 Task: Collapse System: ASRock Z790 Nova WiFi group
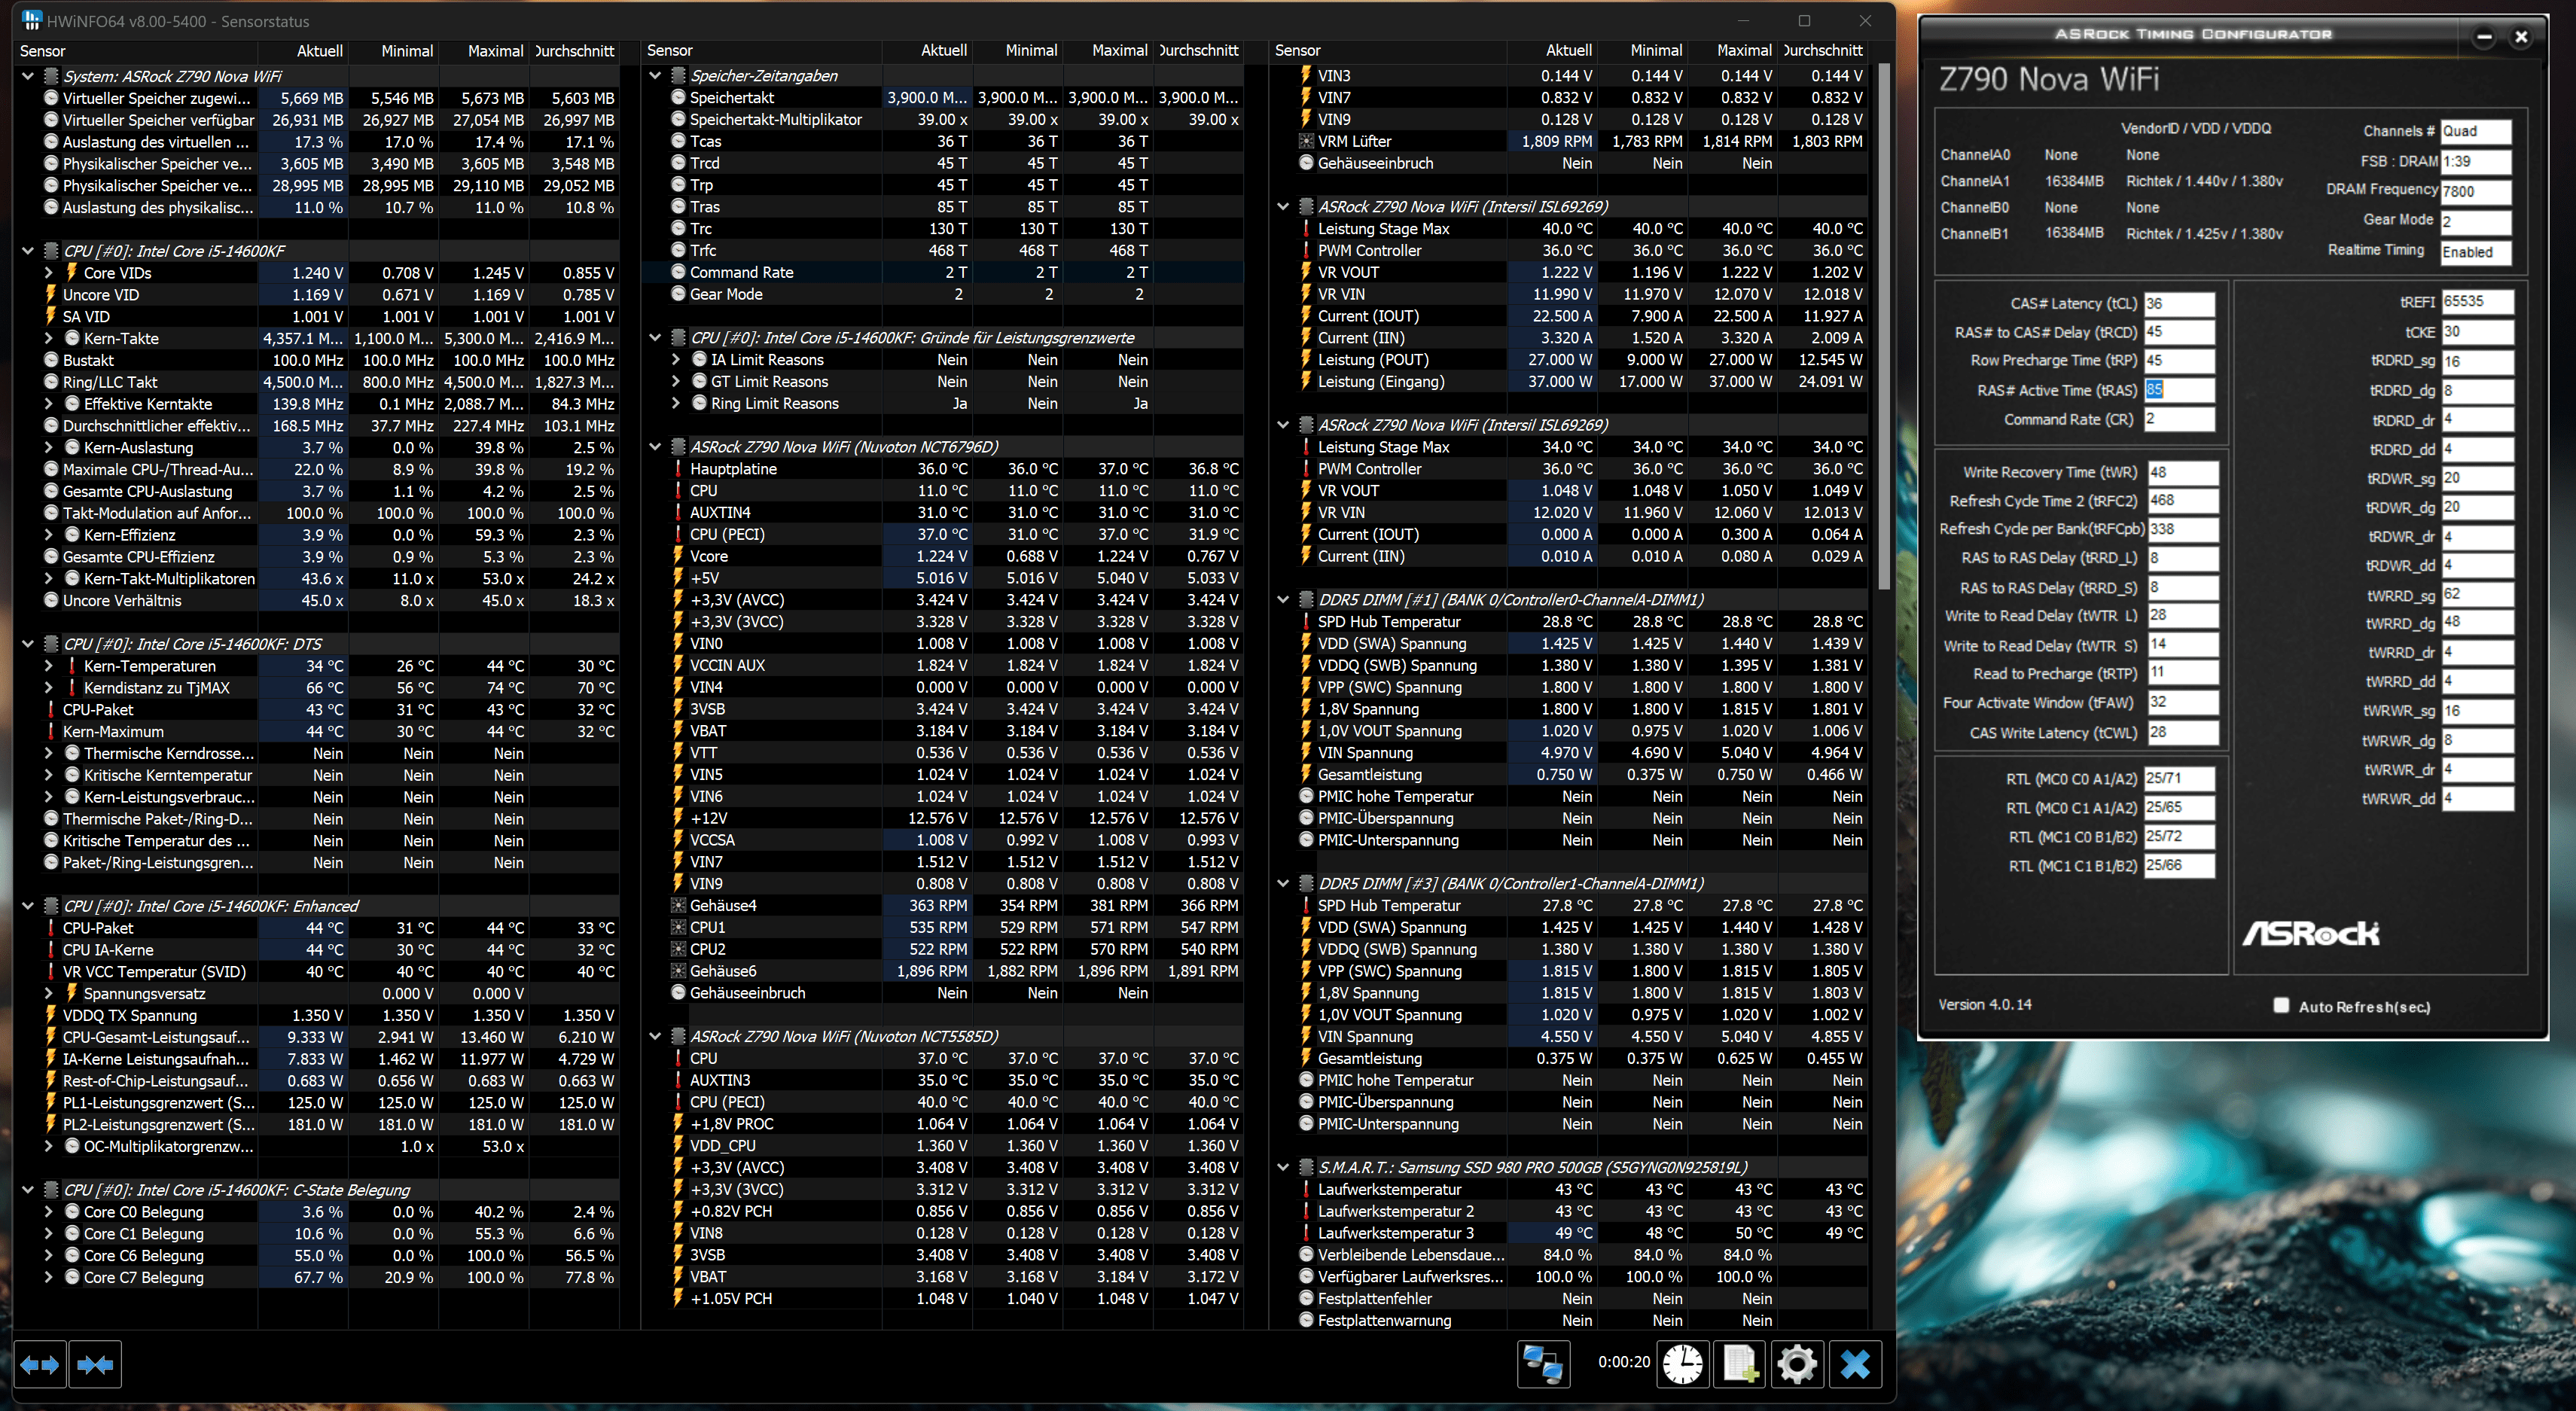(28, 76)
